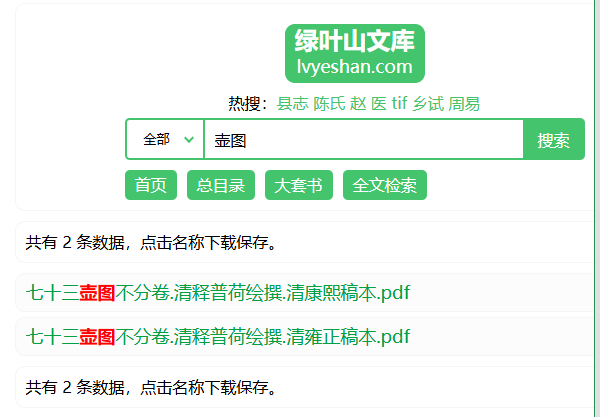Open the 全部 category dropdown

165,139
